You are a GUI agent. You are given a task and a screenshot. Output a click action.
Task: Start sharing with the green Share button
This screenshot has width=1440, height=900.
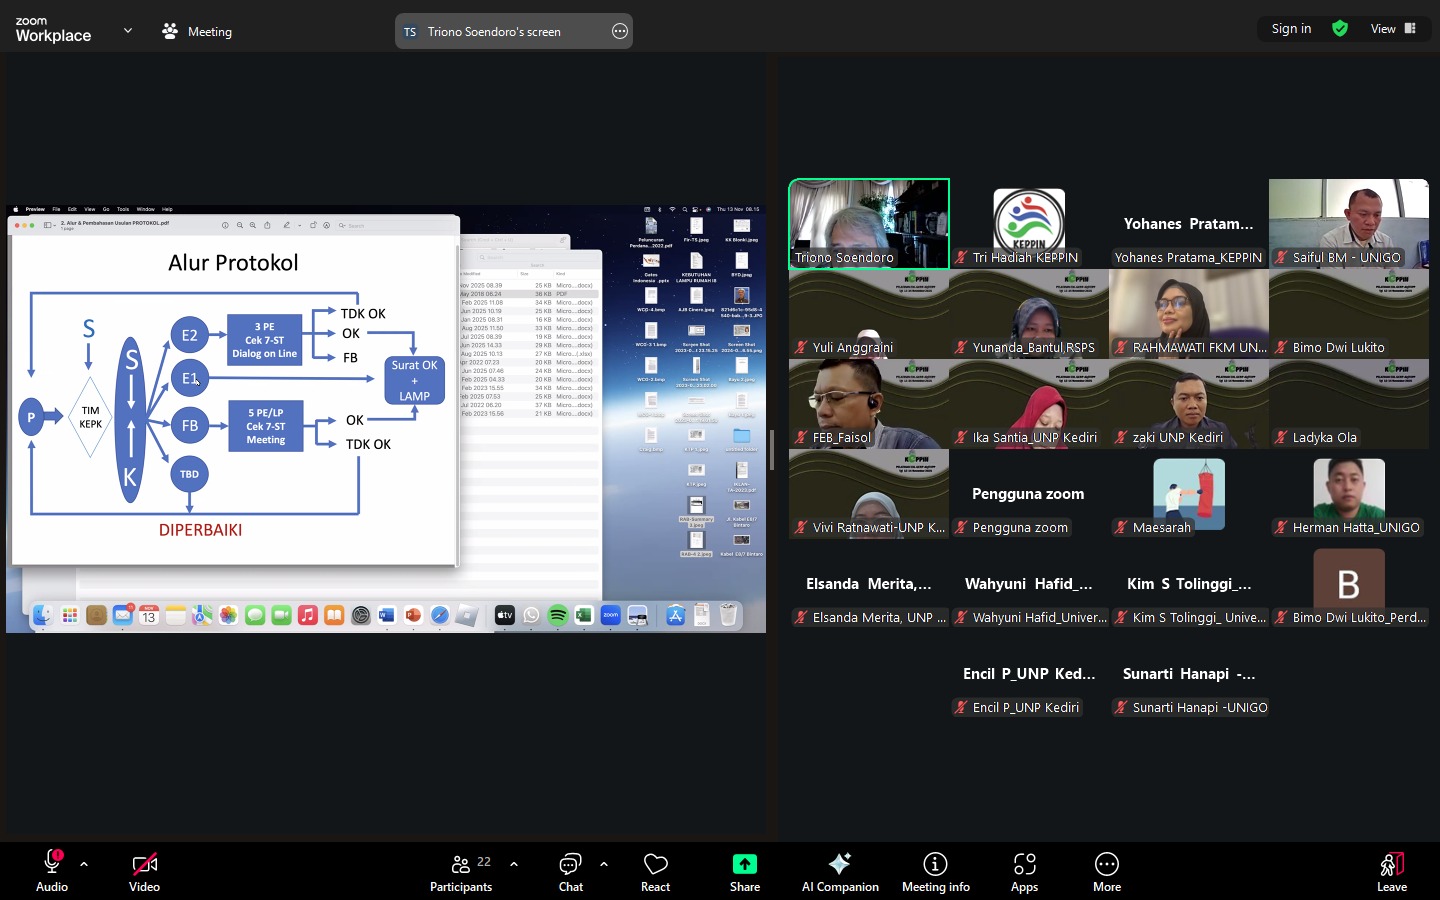tap(744, 870)
